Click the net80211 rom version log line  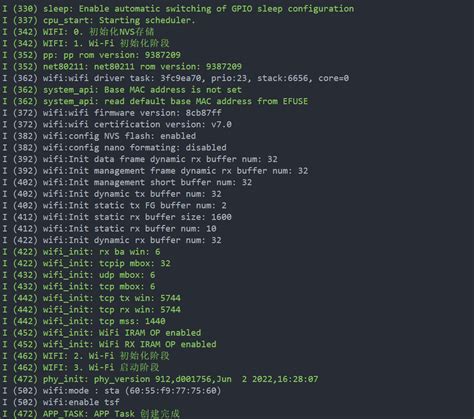click(x=122, y=67)
